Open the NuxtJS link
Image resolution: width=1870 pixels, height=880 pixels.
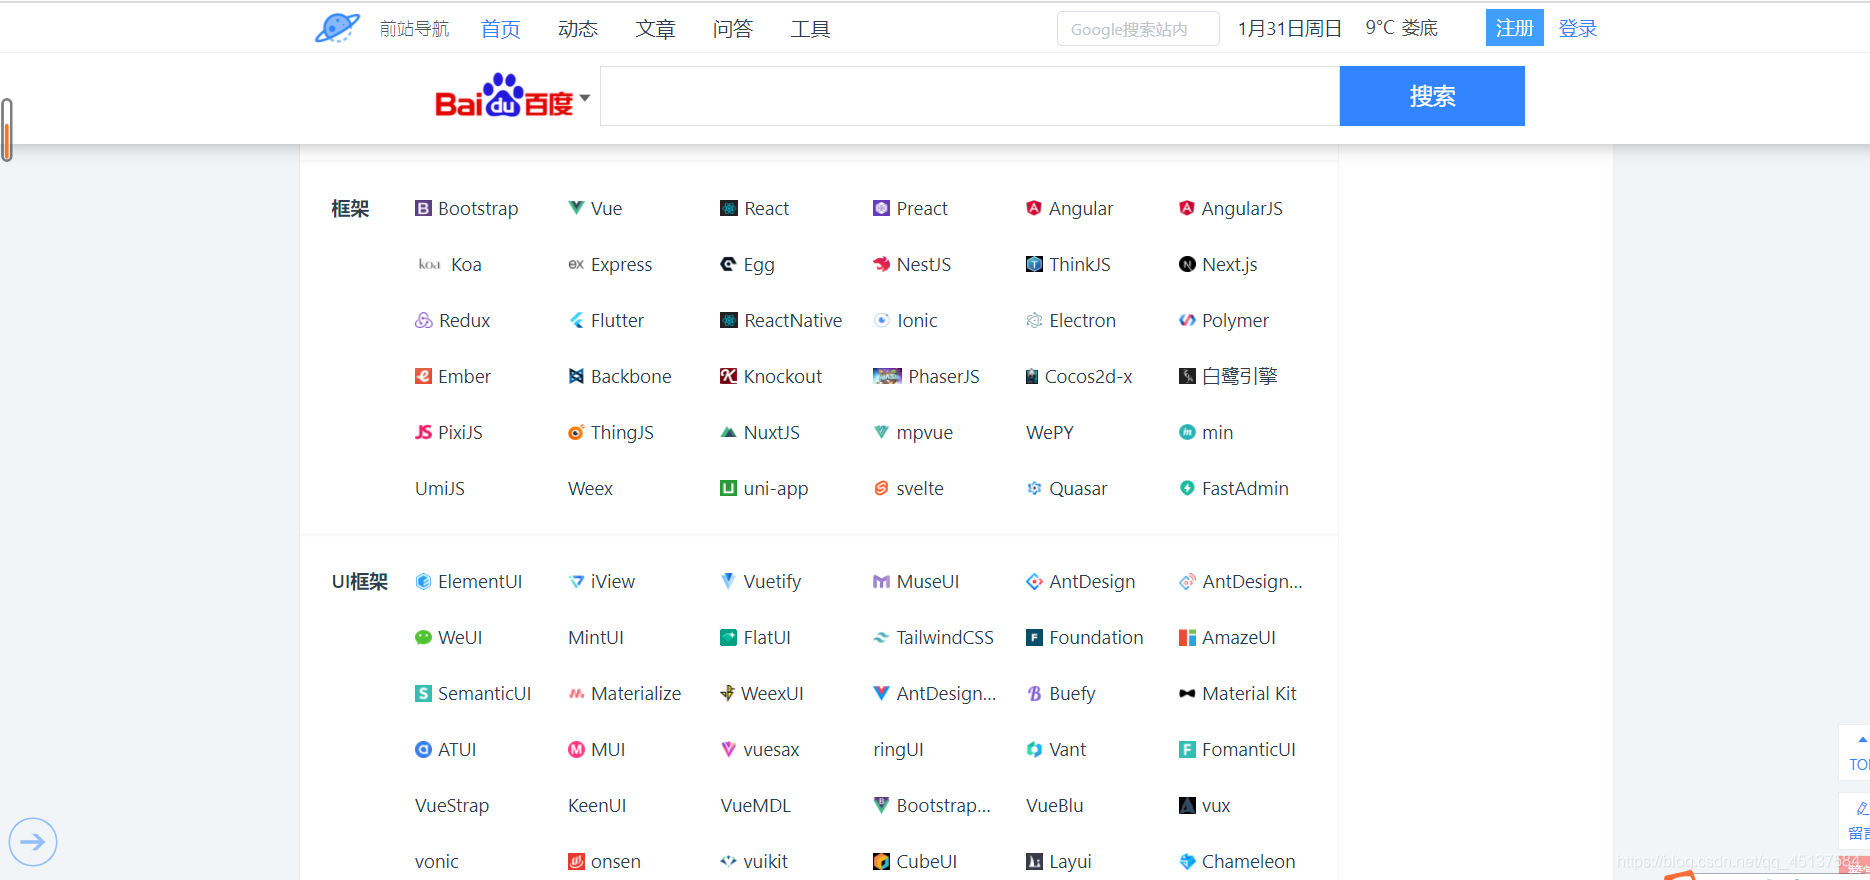[x=760, y=432]
